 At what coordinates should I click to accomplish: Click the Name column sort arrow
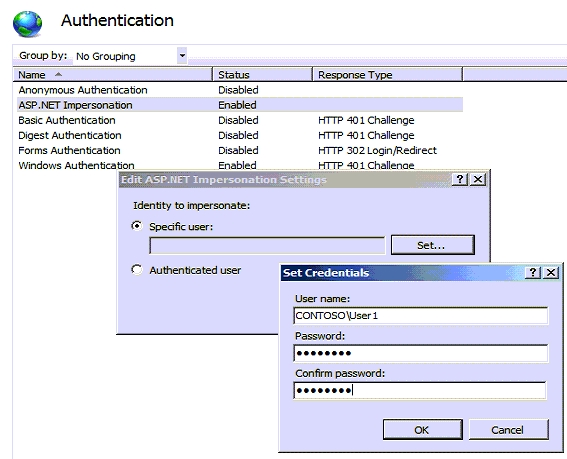[58, 75]
